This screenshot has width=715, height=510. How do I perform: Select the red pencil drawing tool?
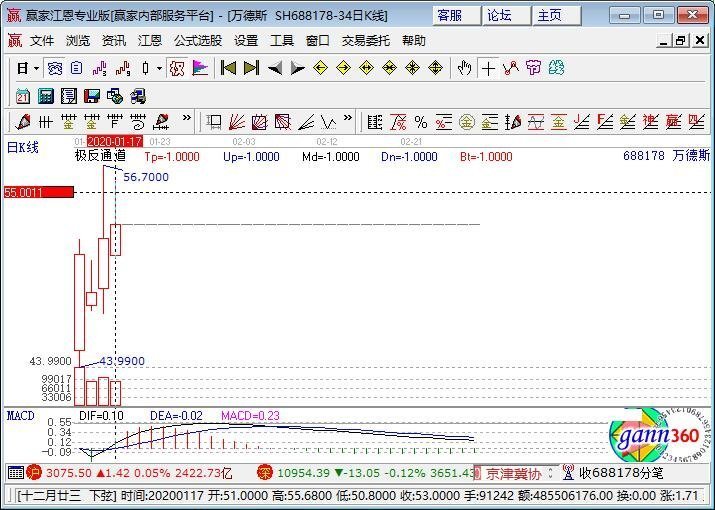pyautogui.click(x=22, y=122)
